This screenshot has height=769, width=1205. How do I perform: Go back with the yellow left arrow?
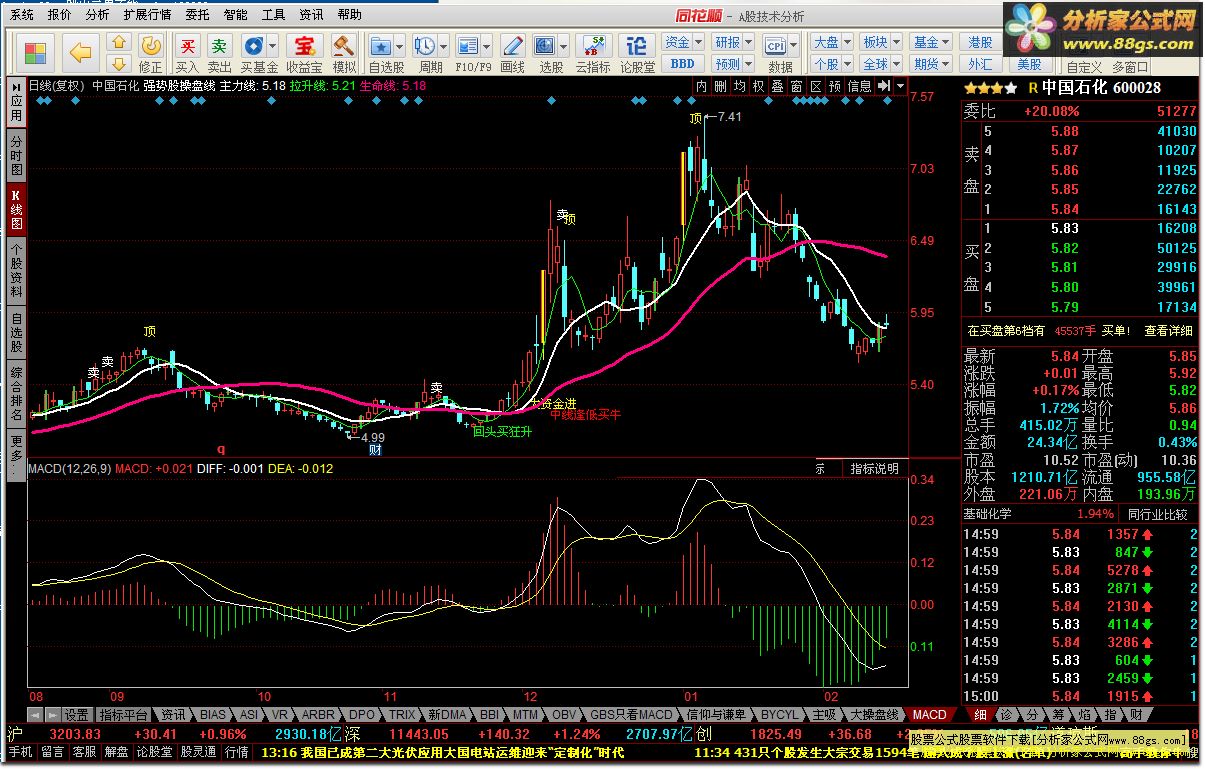81,52
